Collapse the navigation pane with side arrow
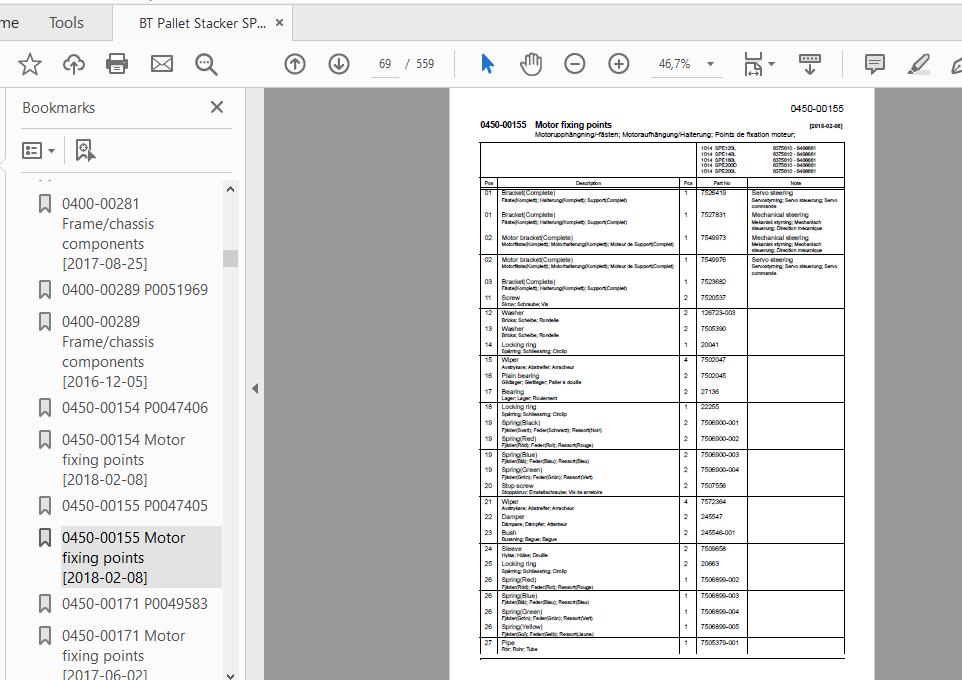This screenshot has height=680, width=962. (x=255, y=388)
